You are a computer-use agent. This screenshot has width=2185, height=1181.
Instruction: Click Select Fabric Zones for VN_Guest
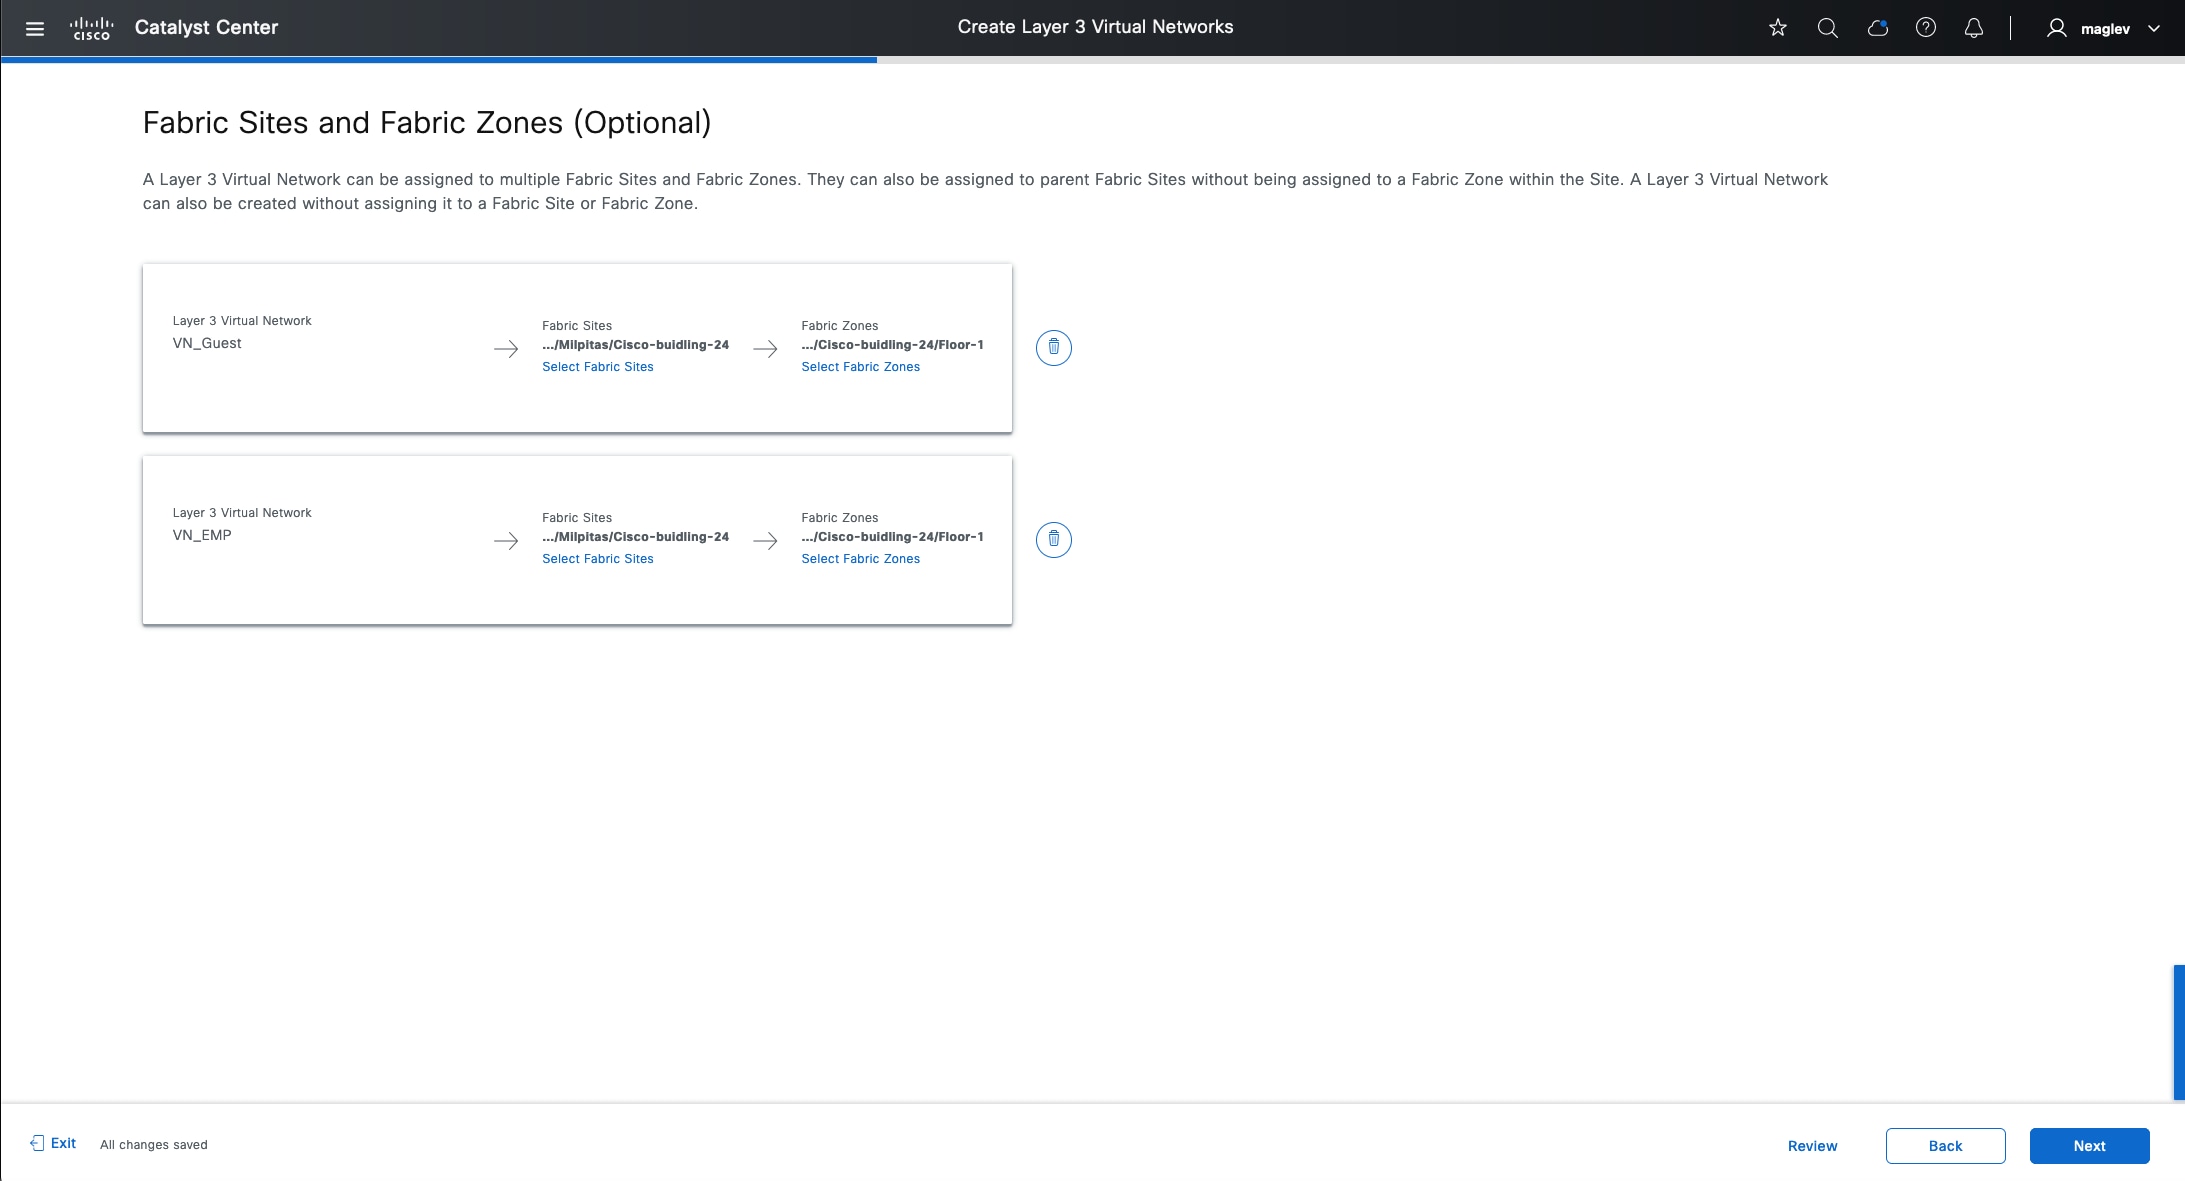coord(860,367)
